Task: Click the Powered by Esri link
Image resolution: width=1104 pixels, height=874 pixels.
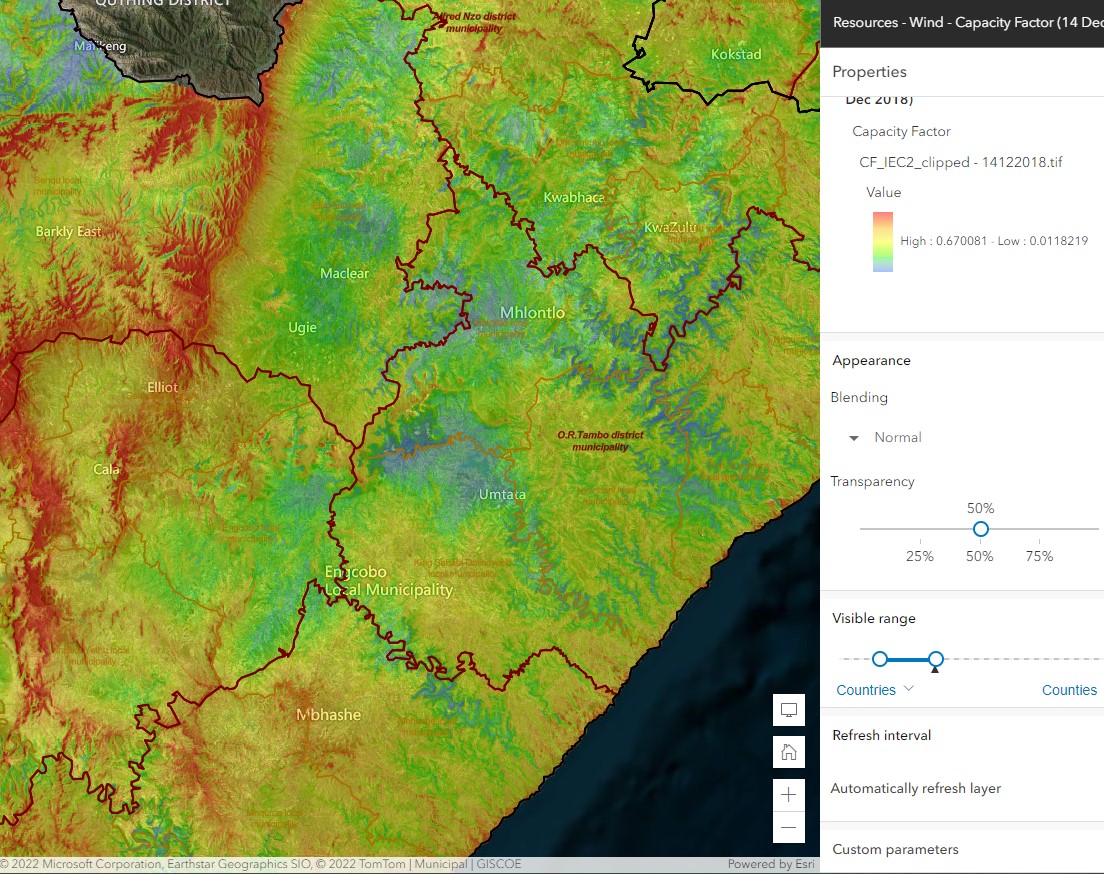Action: 771,864
